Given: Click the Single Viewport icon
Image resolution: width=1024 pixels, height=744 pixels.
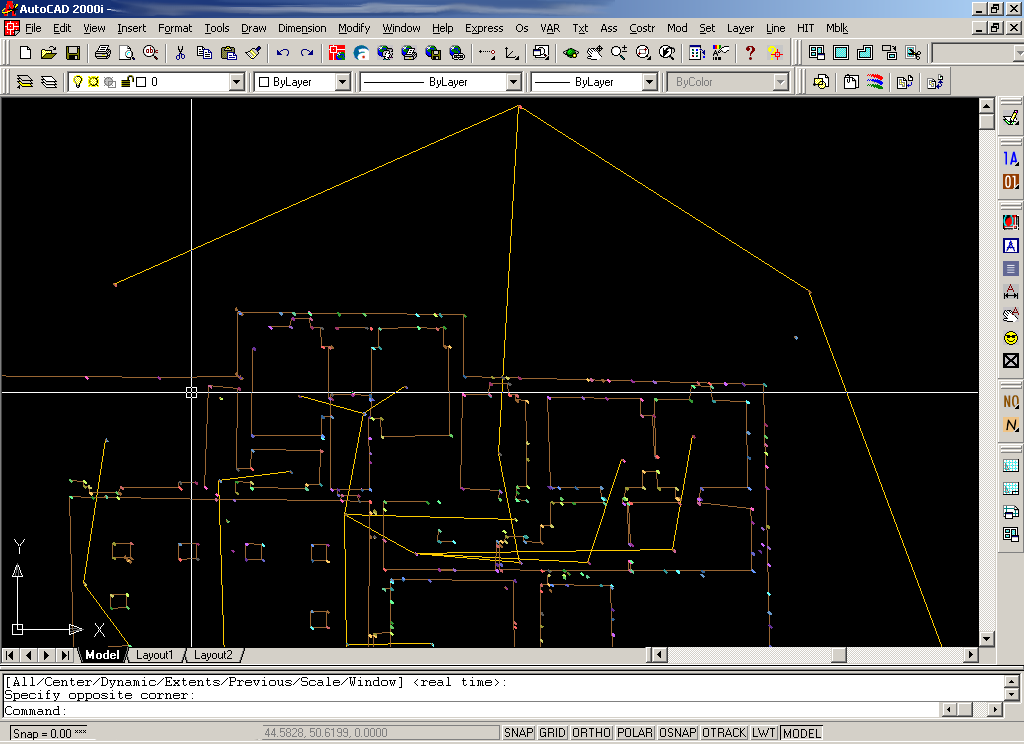Looking at the screenshot, I should (840, 53).
